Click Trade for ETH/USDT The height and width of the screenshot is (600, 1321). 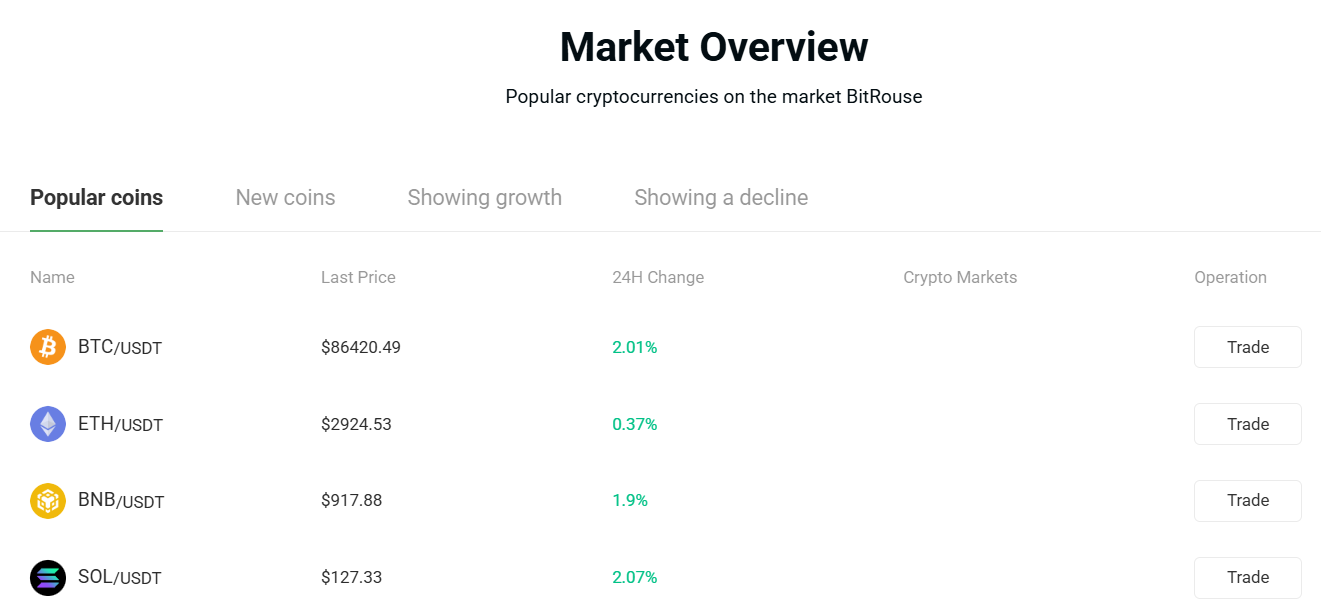1247,424
